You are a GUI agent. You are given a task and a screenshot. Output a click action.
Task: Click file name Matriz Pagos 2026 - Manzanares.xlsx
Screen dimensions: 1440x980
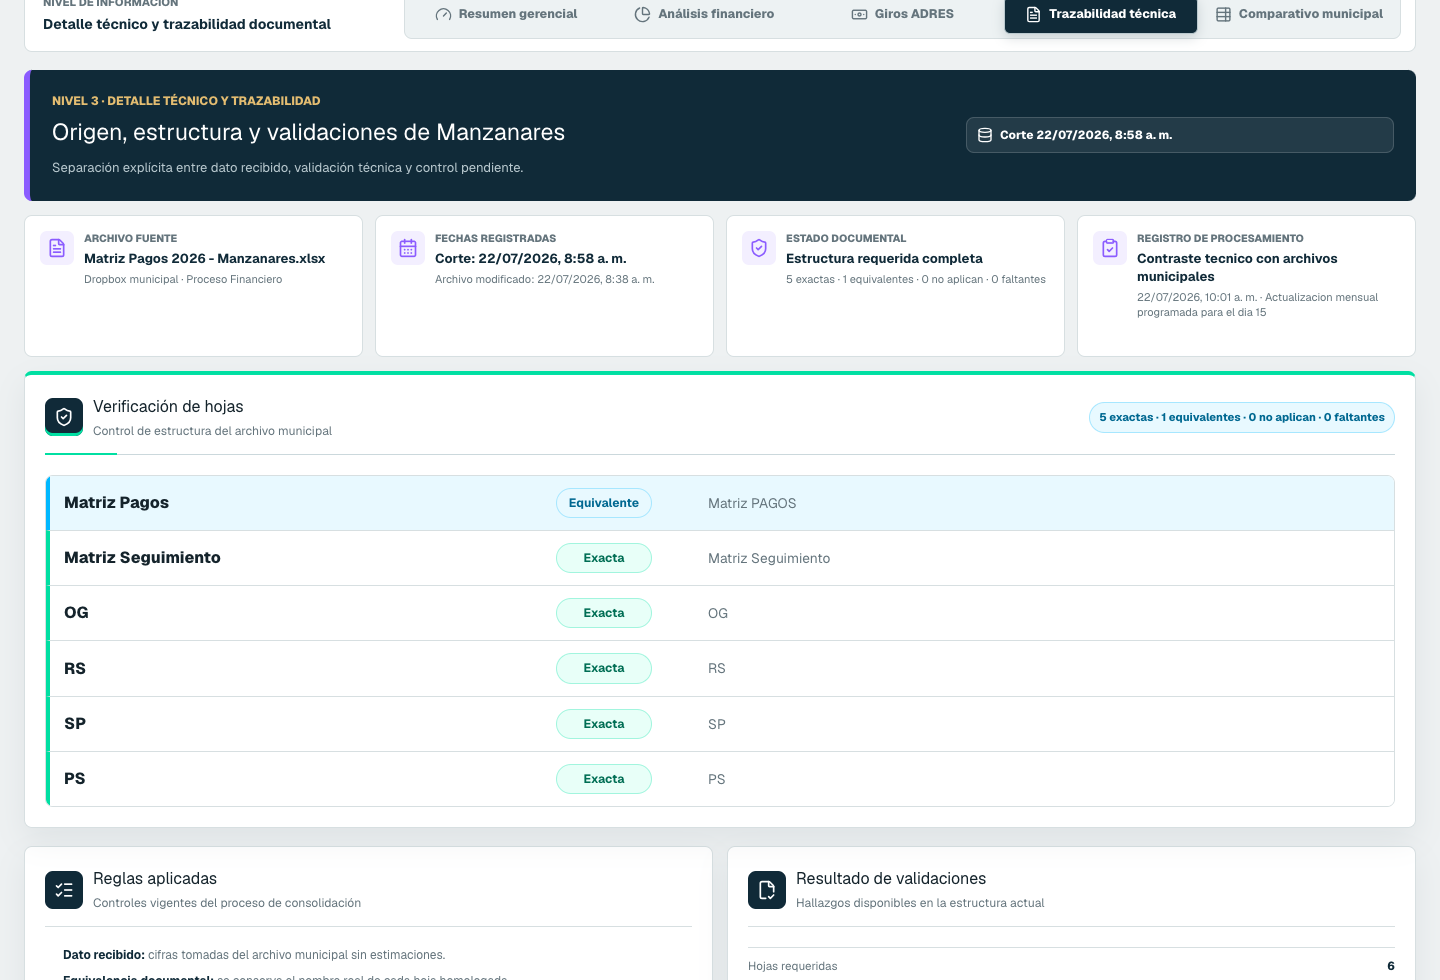[x=205, y=259]
